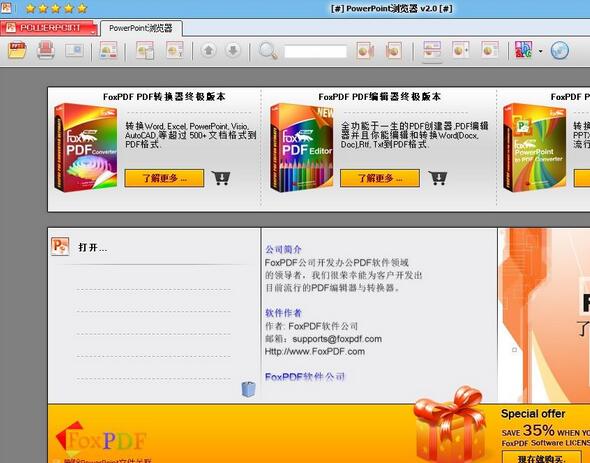Click into the toolbar search text box

click(315, 51)
